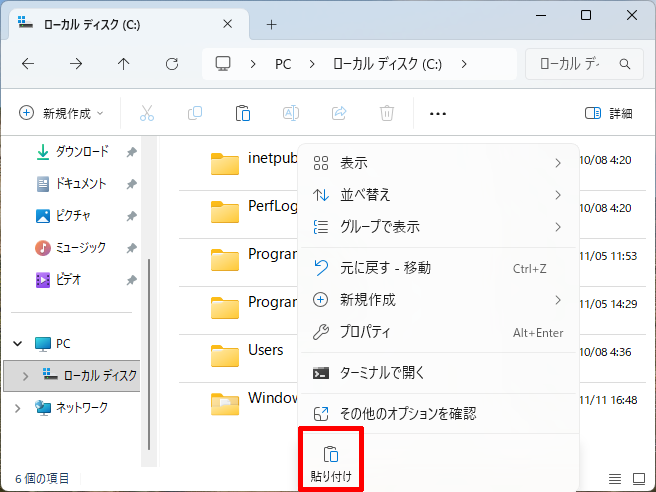
Task: Toggle the Details pane button
Action: point(608,113)
